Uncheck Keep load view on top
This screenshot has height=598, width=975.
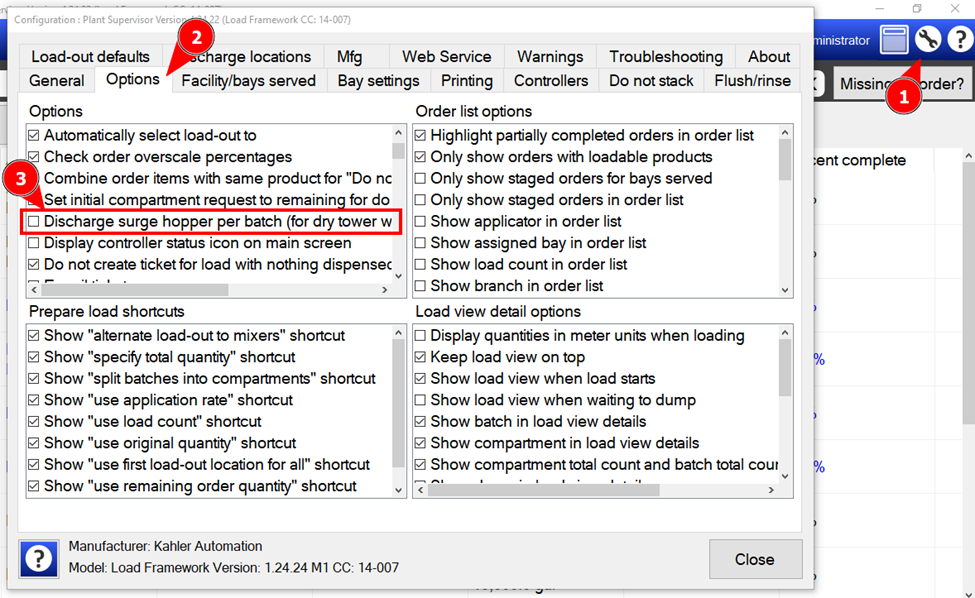pyautogui.click(x=421, y=357)
